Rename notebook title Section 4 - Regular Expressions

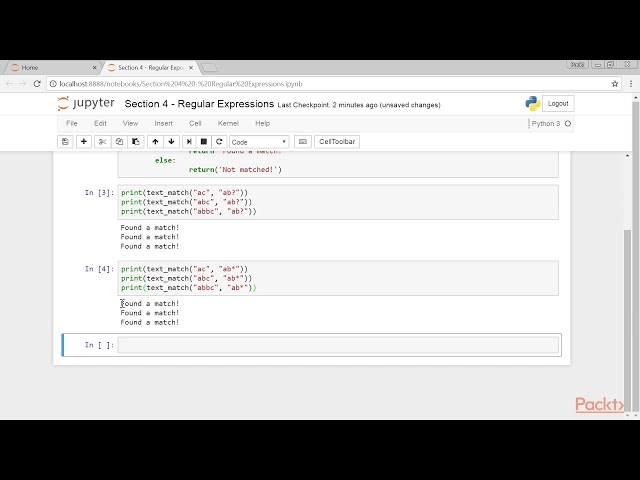point(199,104)
